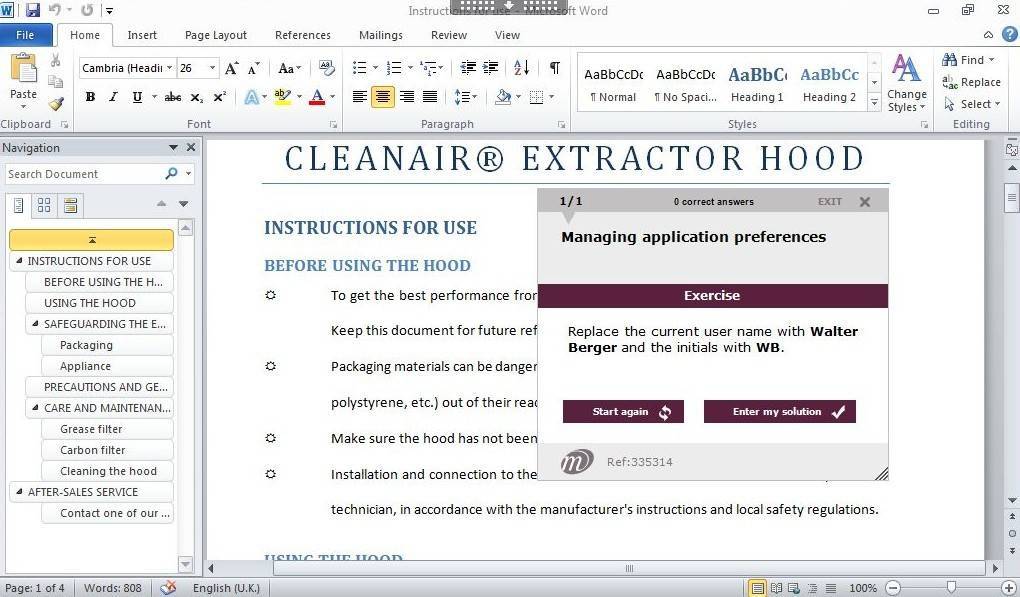Enable center text alignment

tap(383, 97)
